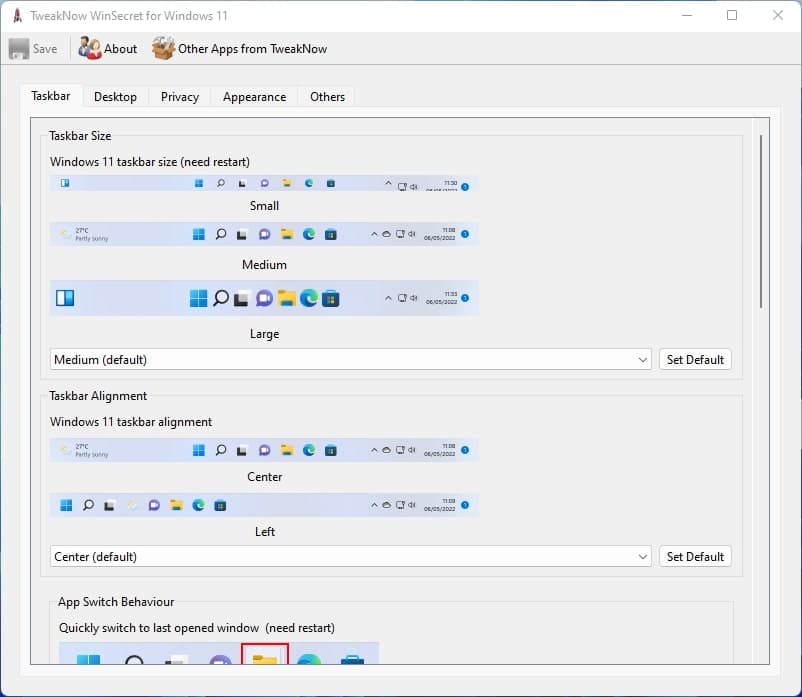Go to the Others tab
Screen dimensions: 802x697
click(x=327, y=97)
